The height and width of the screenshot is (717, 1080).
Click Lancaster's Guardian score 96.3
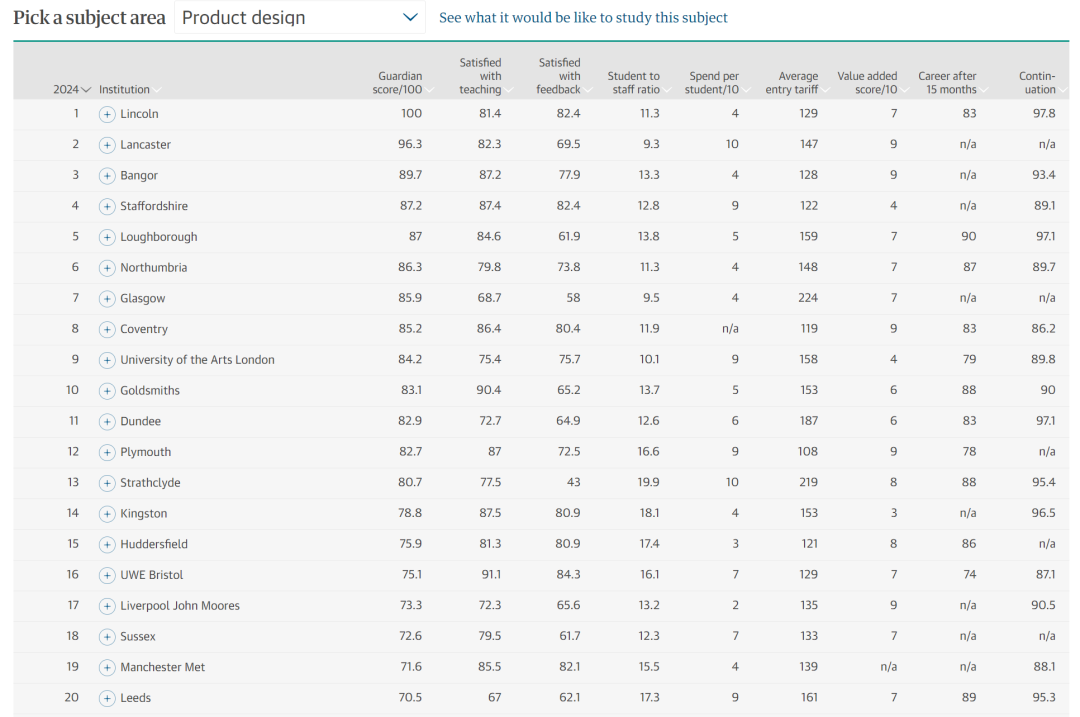coord(410,144)
